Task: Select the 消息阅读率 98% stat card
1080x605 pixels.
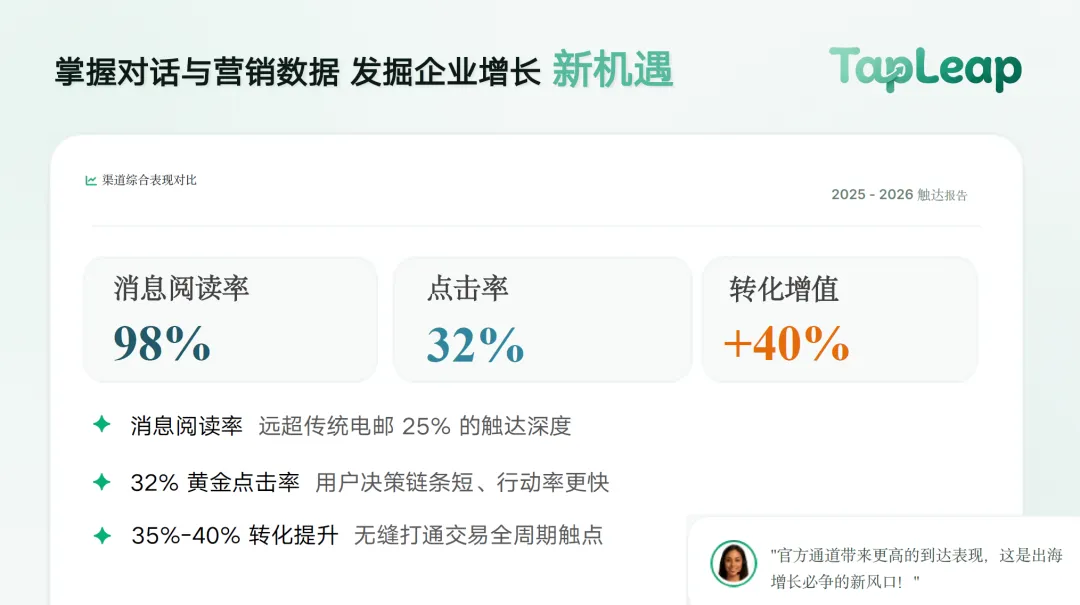Action: coord(230,320)
